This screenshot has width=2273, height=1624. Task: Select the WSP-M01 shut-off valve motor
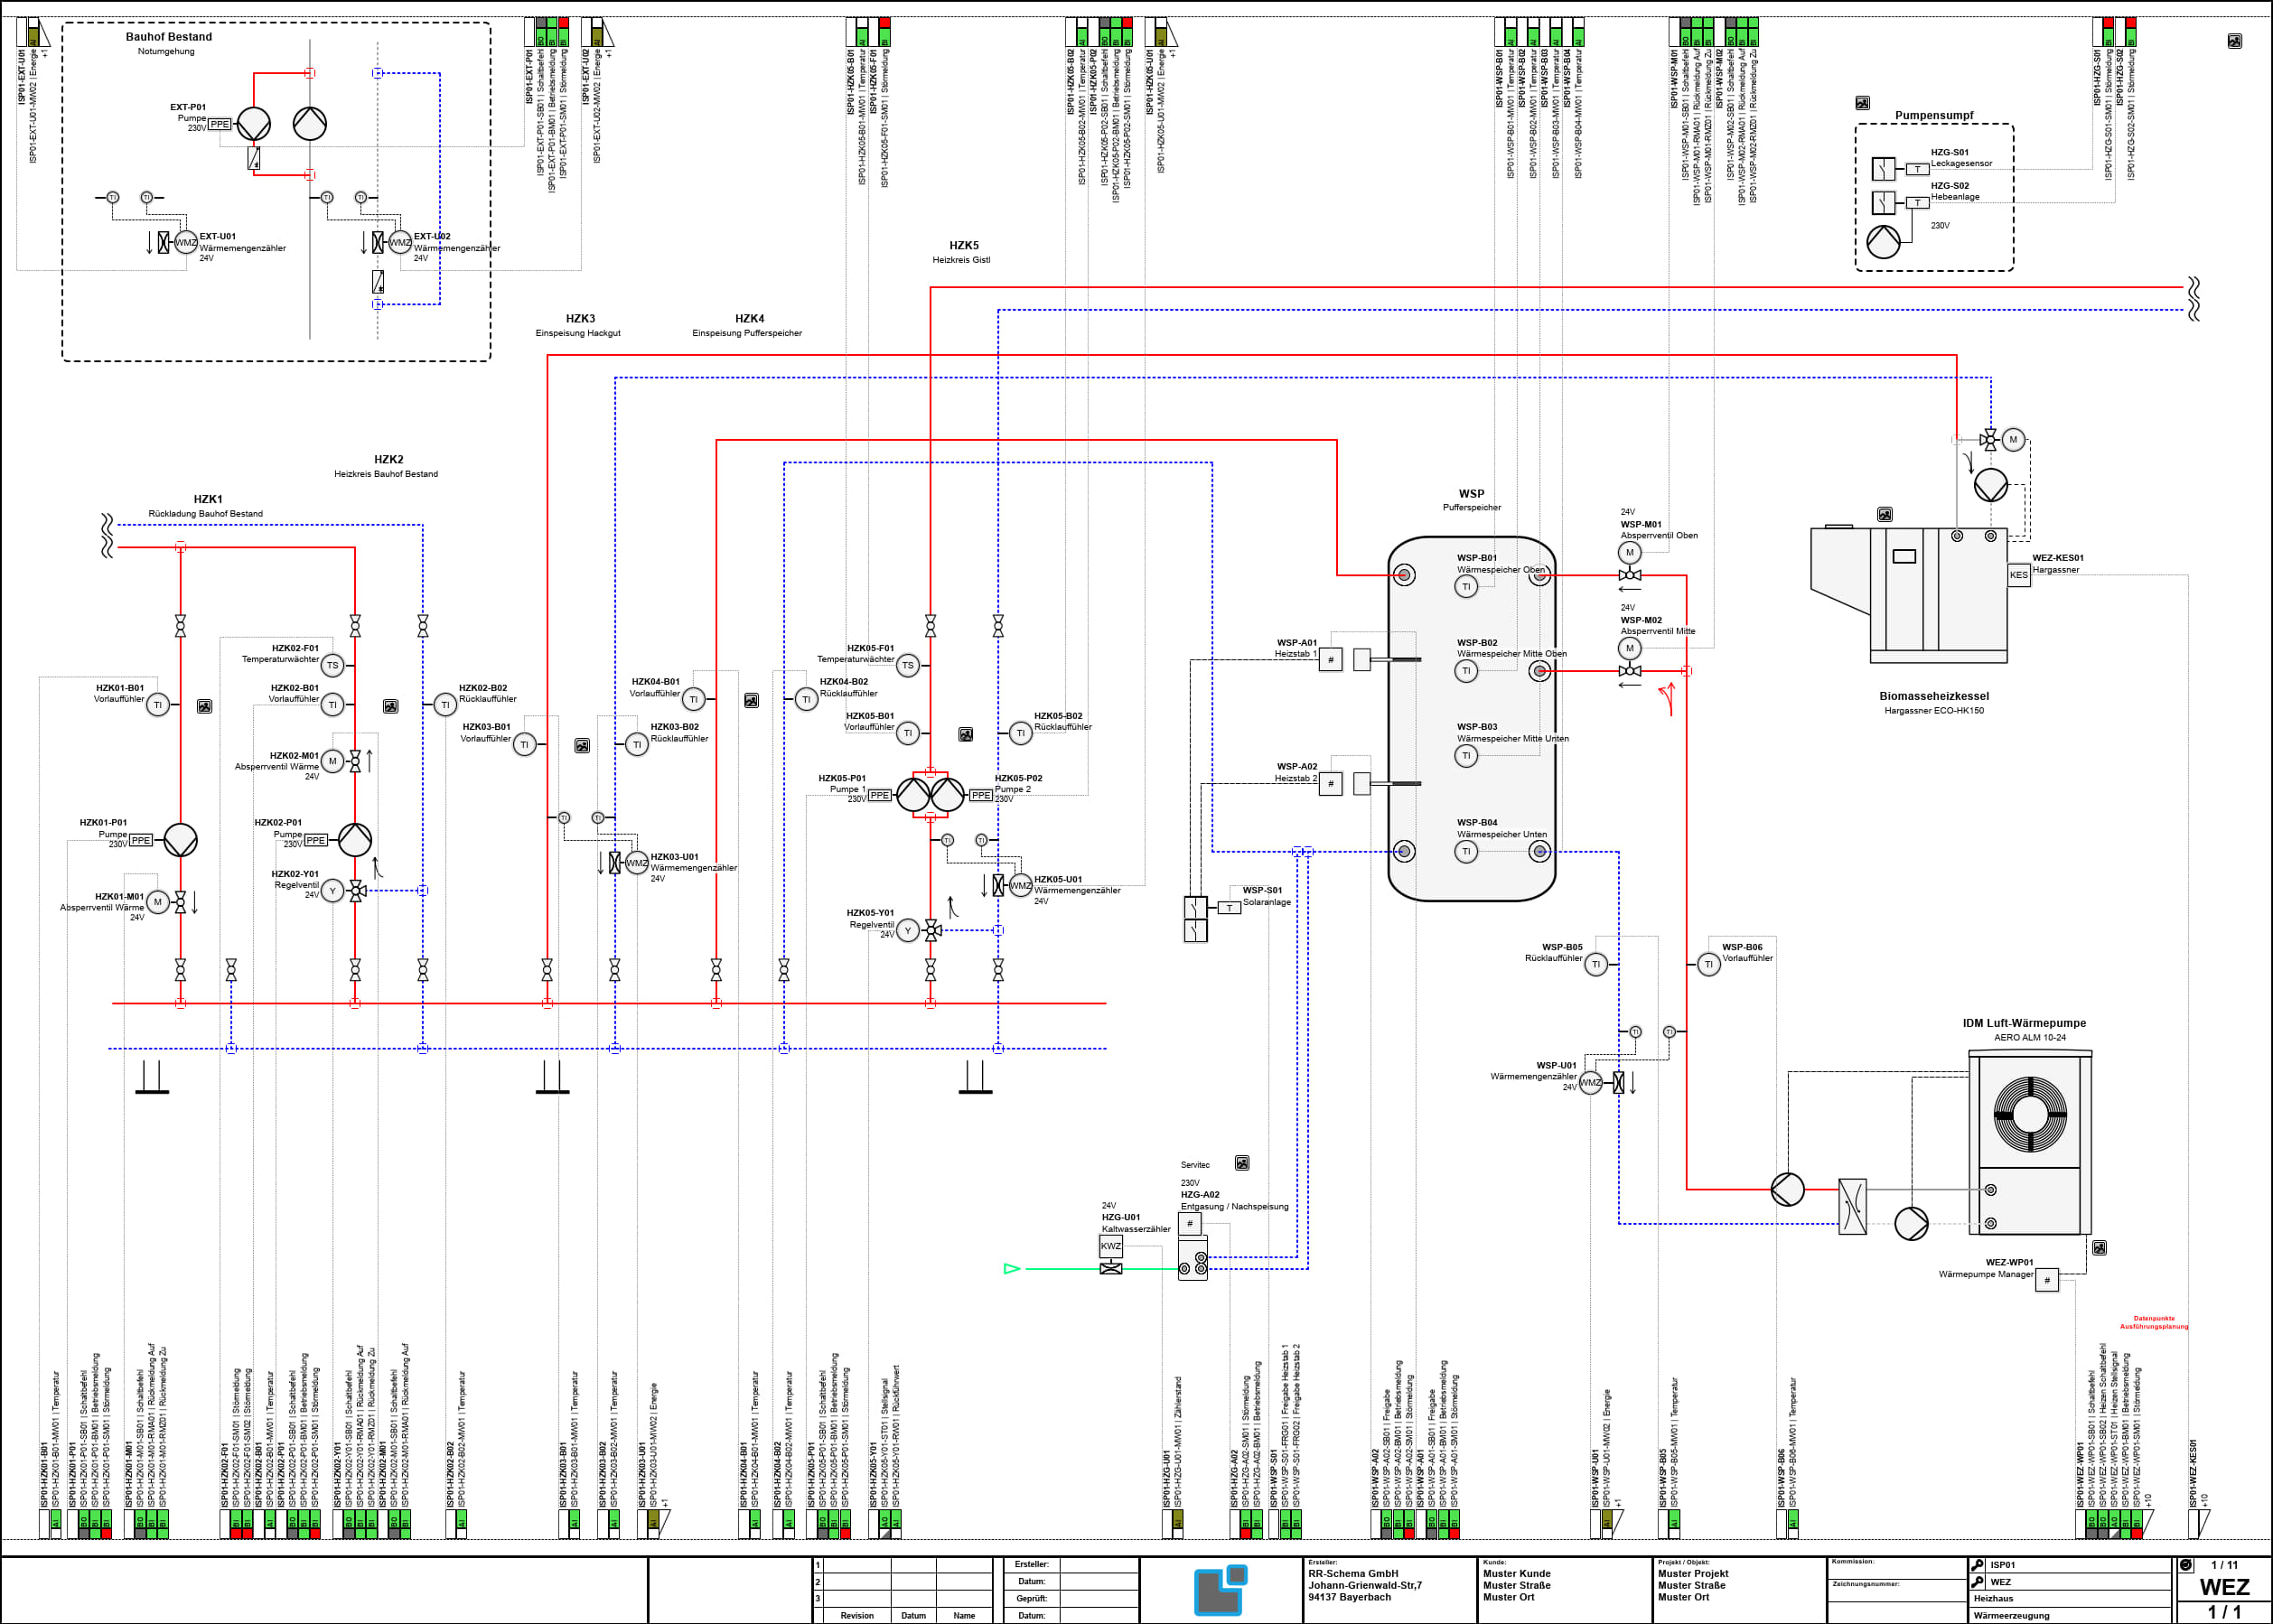(1630, 553)
